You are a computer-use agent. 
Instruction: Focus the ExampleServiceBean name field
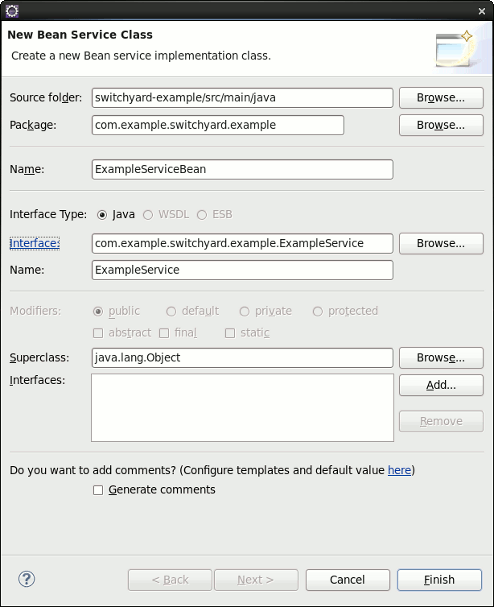[x=242, y=170]
